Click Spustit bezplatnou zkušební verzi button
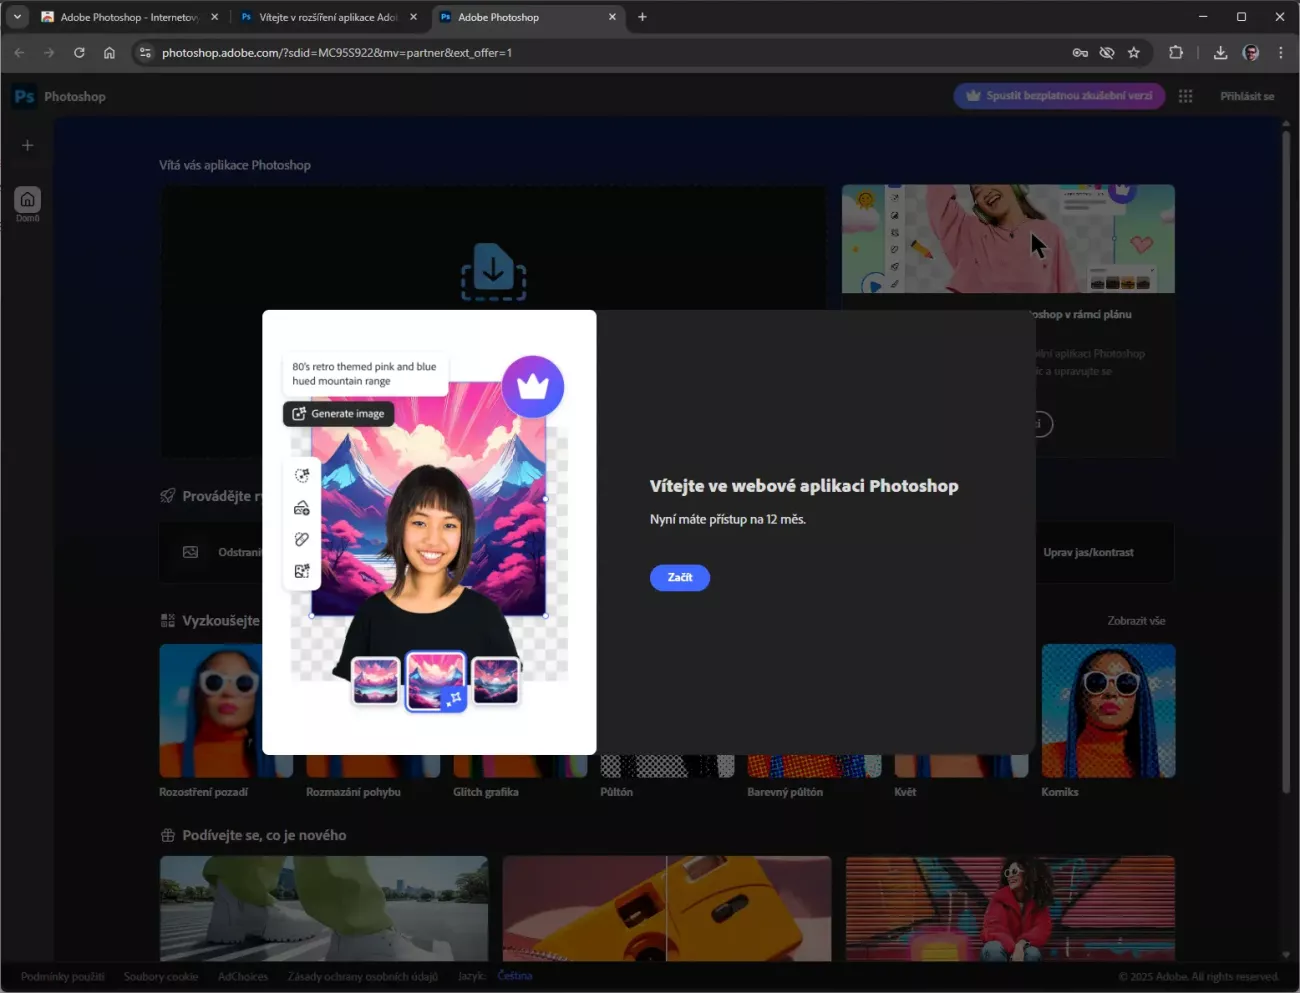This screenshot has height=993, width=1300. click(1059, 96)
